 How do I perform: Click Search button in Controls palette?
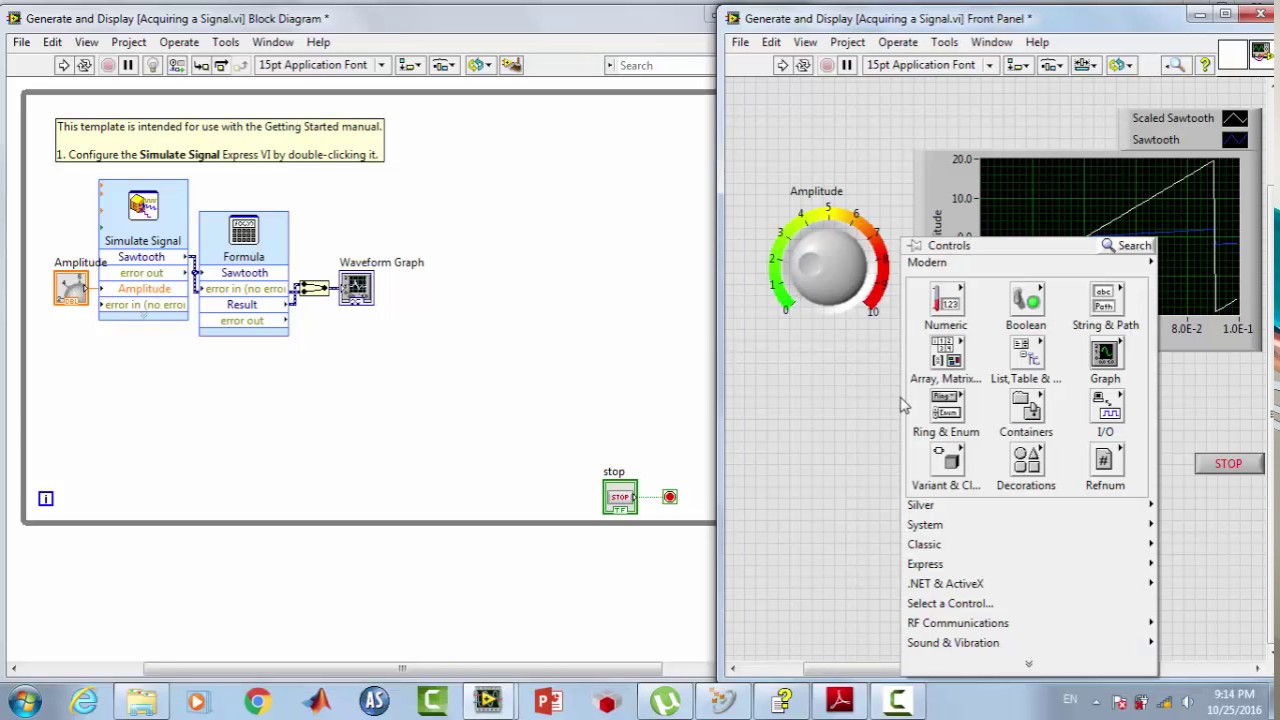tap(1127, 245)
